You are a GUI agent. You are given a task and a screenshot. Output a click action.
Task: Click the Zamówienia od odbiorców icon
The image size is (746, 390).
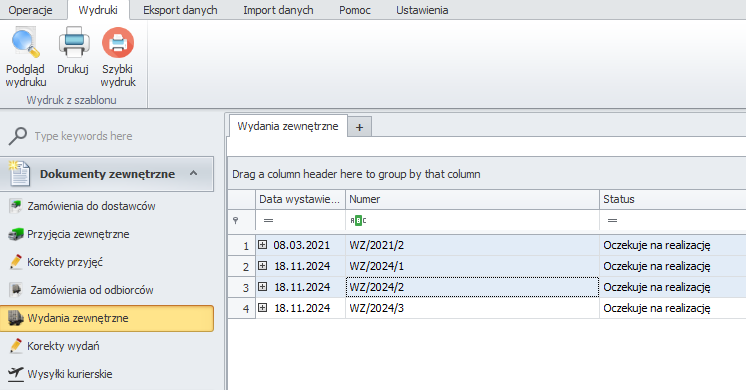click(16, 290)
